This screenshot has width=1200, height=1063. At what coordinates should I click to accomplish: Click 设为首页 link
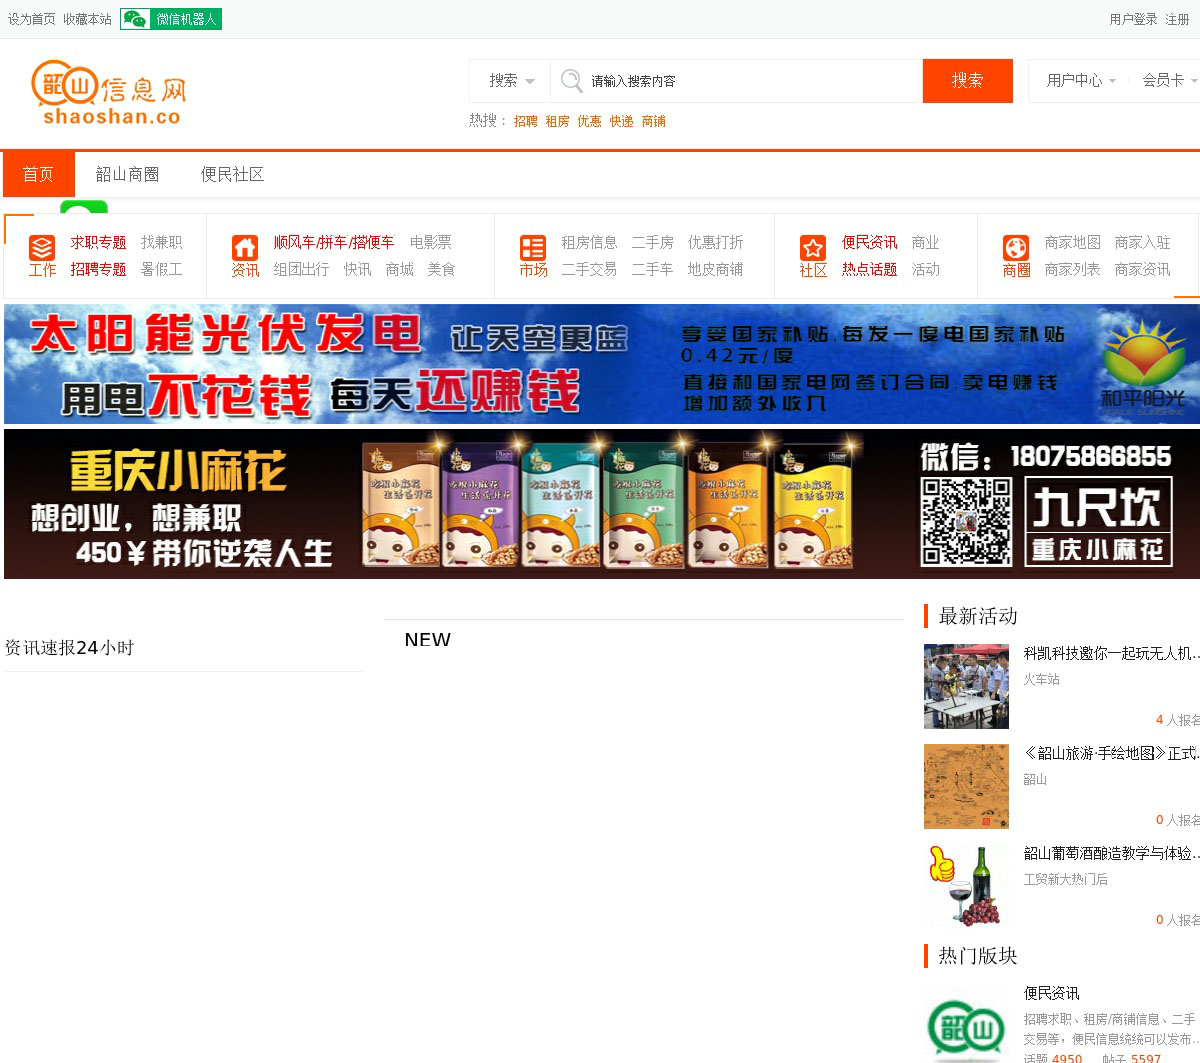pos(32,19)
